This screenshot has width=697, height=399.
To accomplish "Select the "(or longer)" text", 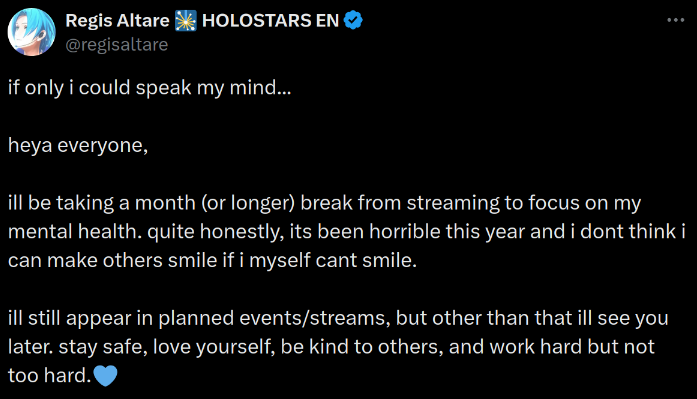I will pyautogui.click(x=248, y=203).
